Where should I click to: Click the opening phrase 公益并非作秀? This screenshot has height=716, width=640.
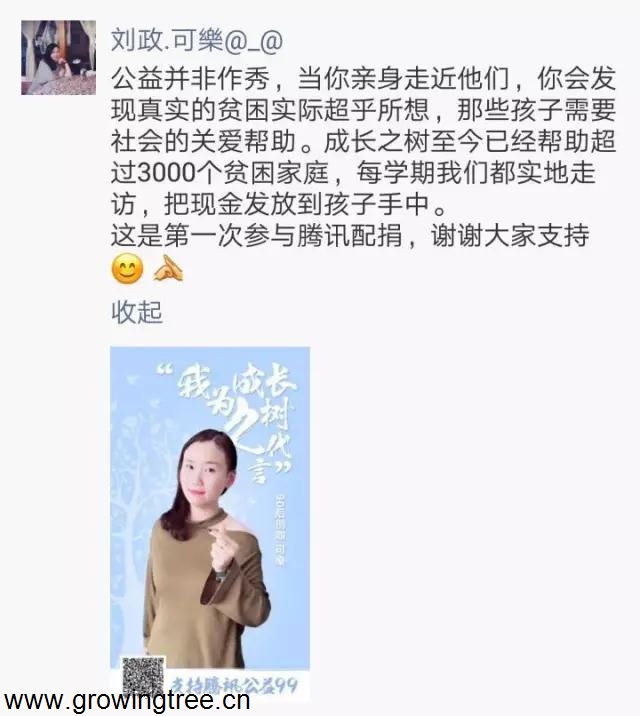[x=190, y=79]
